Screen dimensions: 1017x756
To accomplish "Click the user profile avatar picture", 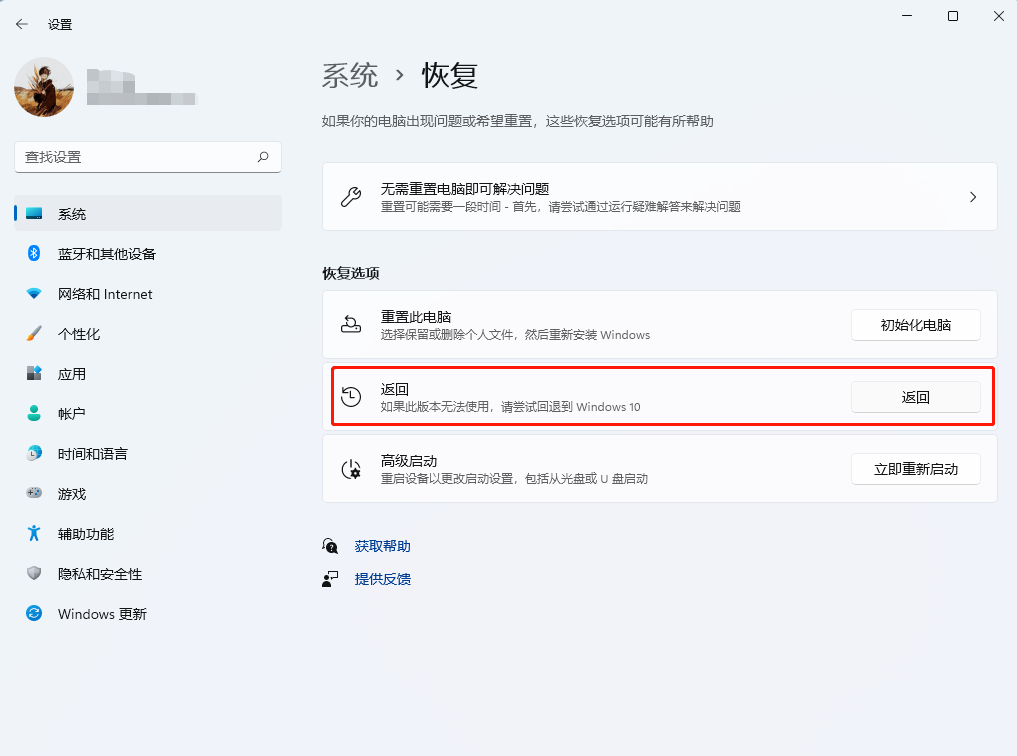I will pos(44,87).
